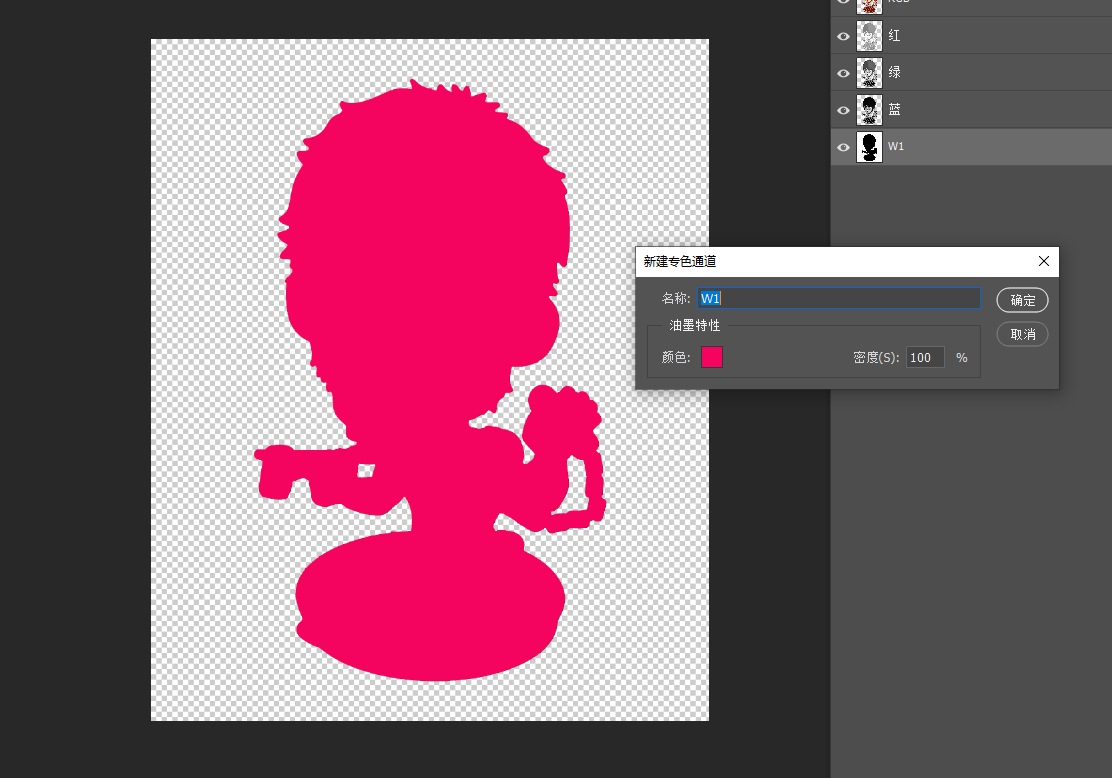Cancel the dialog with 取消
Viewport: 1112px width, 778px height.
coord(1022,334)
